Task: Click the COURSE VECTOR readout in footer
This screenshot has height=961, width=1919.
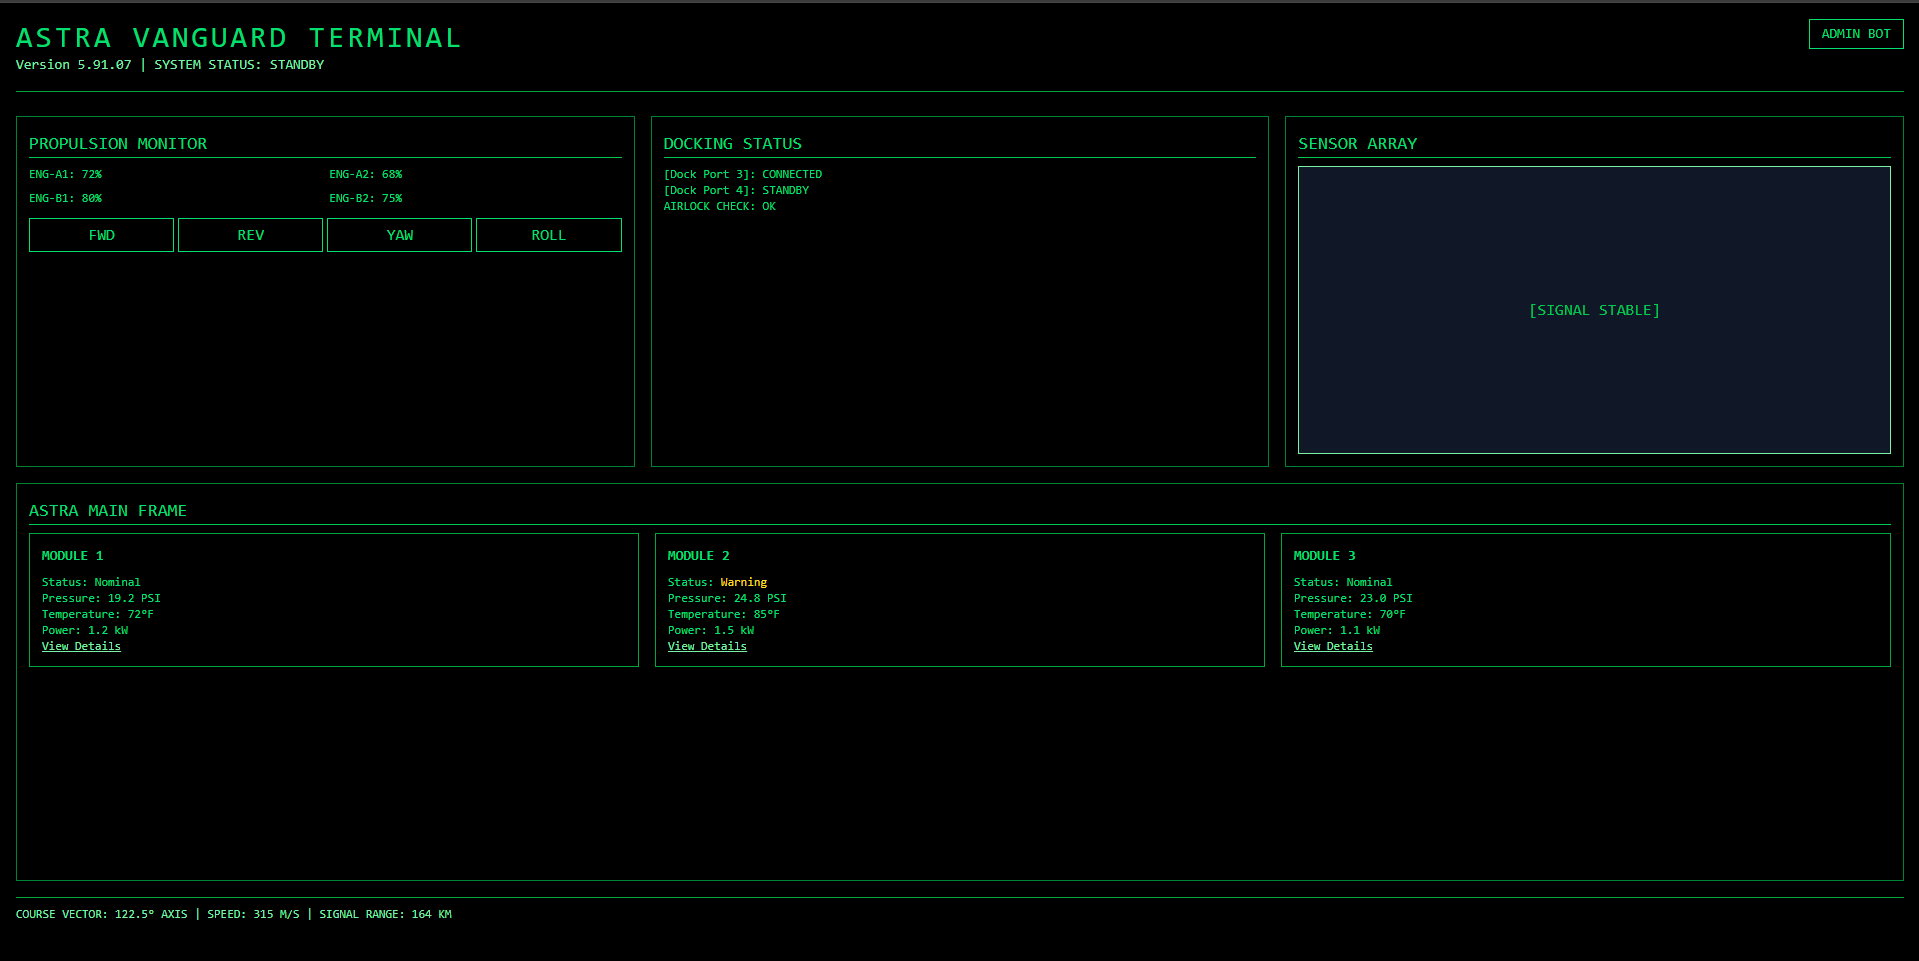Action: coord(101,914)
